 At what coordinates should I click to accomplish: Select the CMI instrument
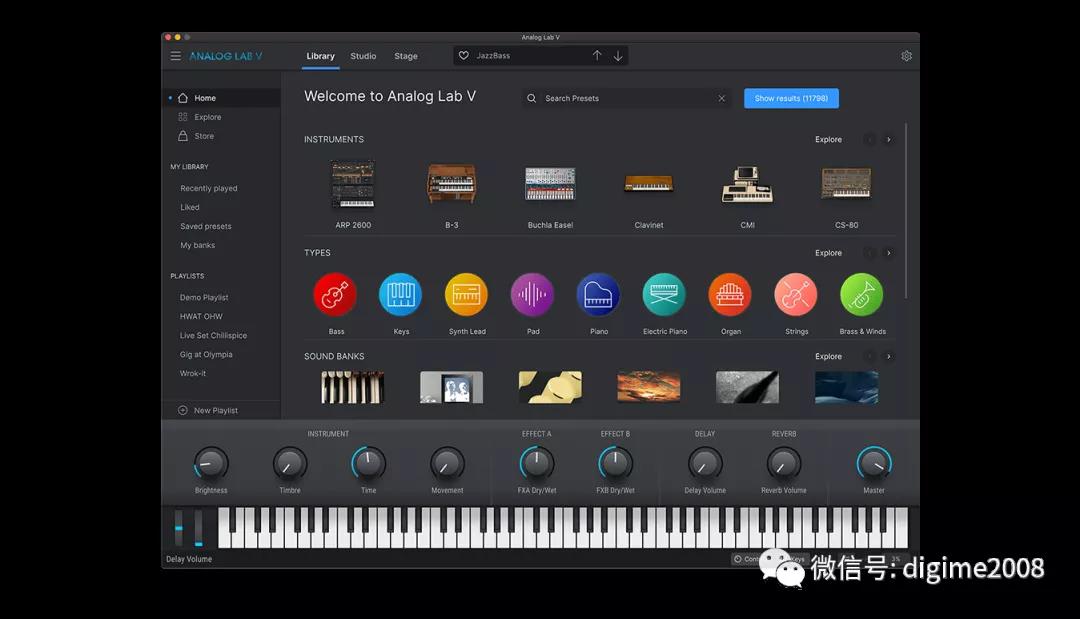747,184
